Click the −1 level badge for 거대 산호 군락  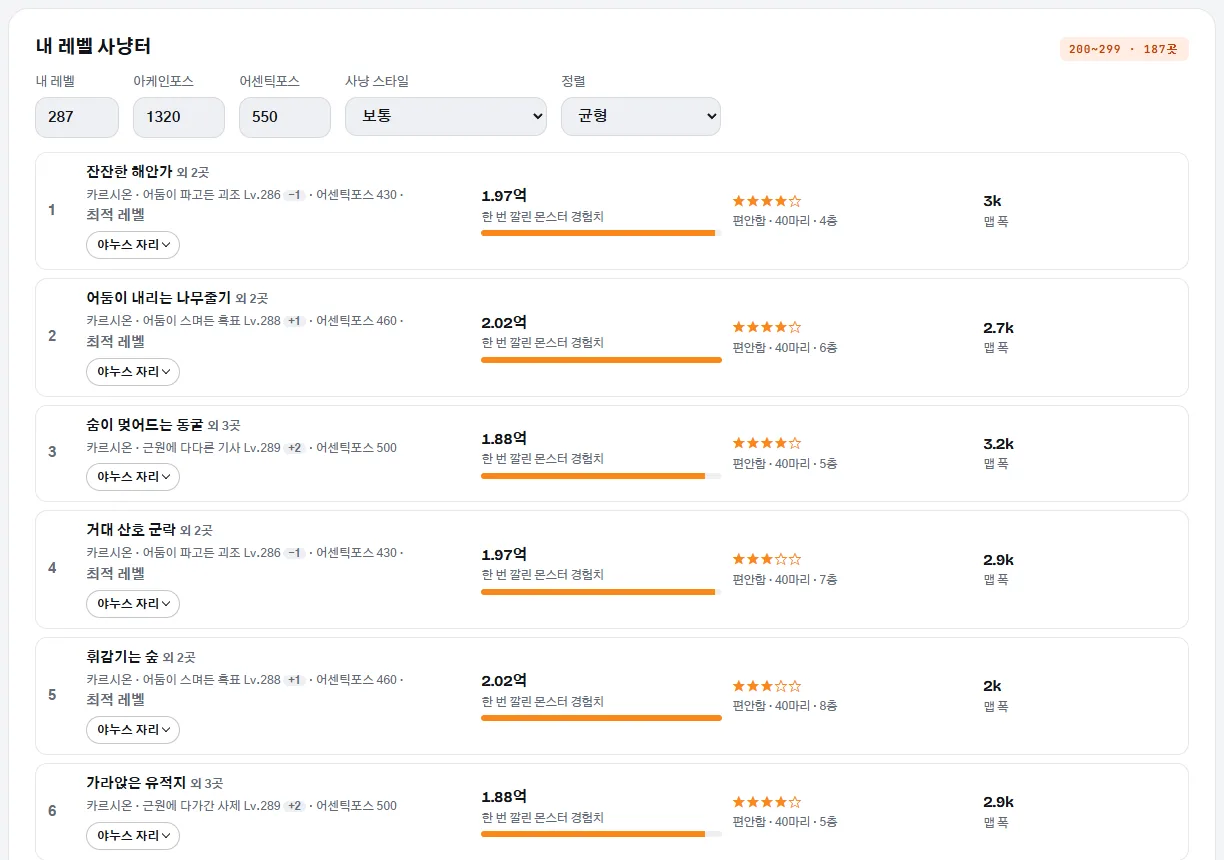[295, 553]
